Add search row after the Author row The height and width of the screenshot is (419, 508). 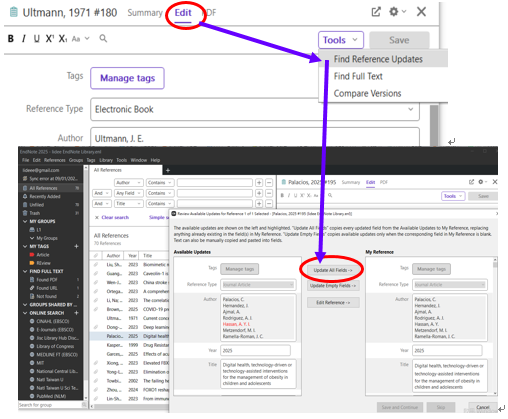[259, 183]
